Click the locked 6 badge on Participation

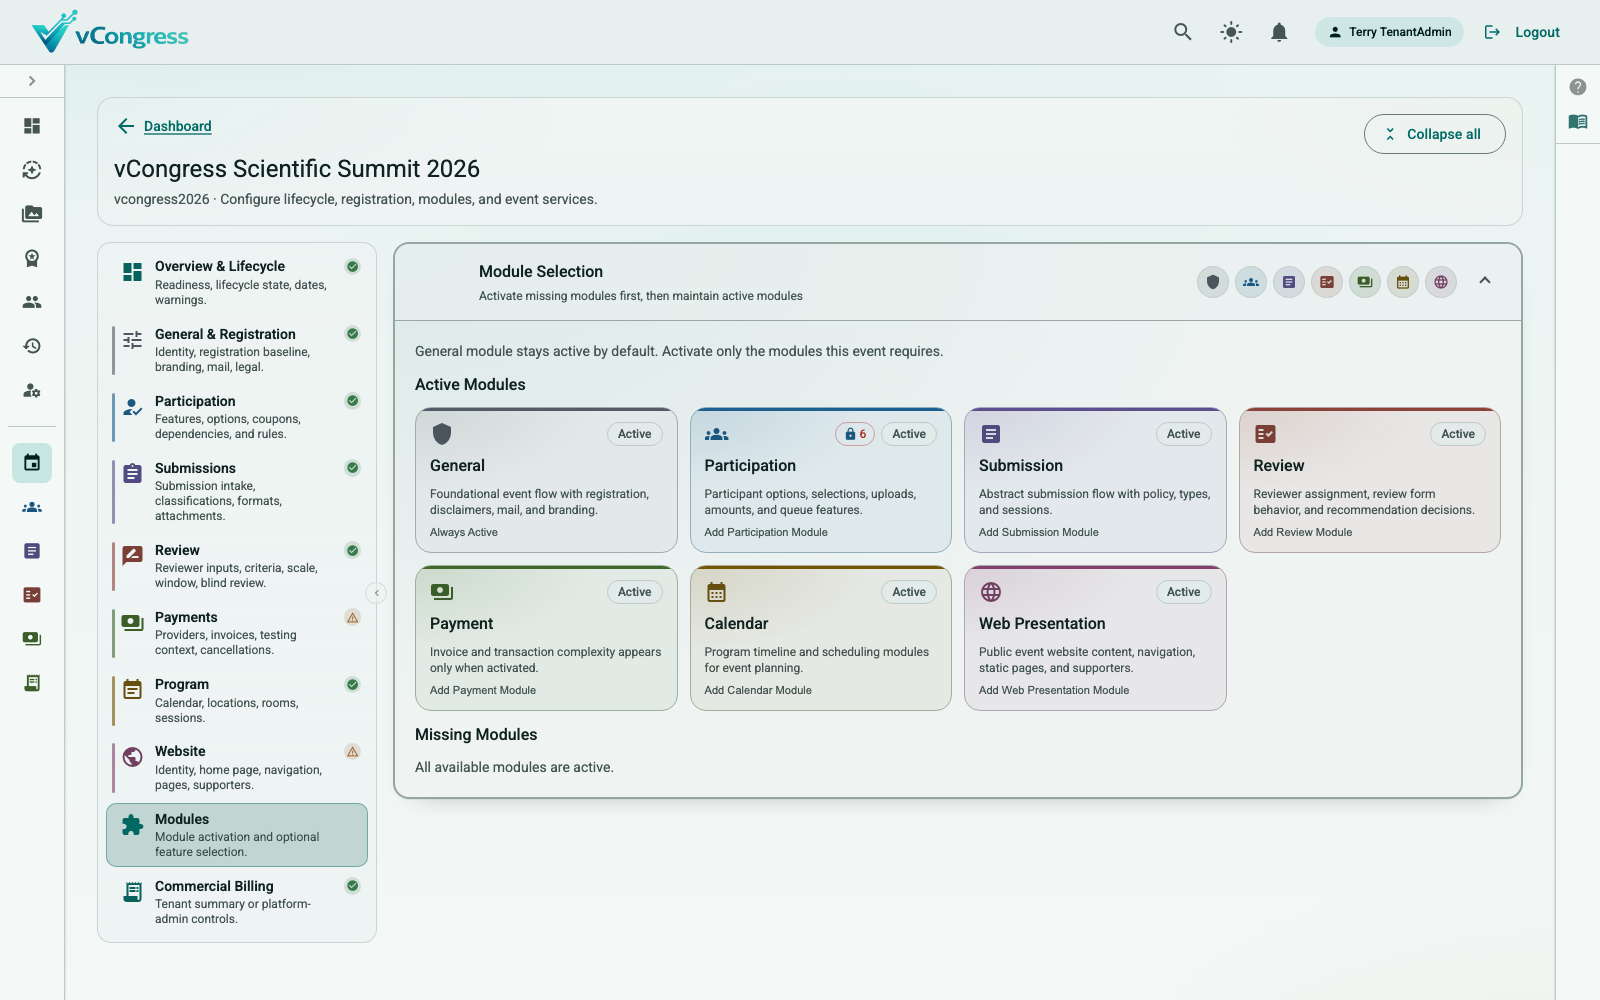pyautogui.click(x=855, y=434)
